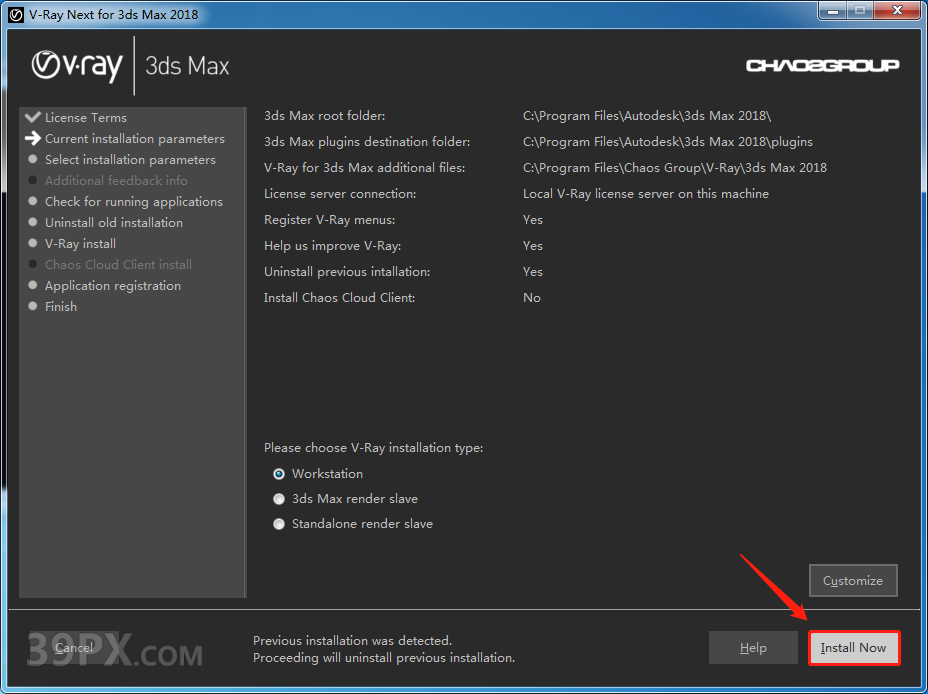Click the Yes value for Help us improve V-Ray
This screenshot has height=694, width=928.
coord(533,246)
